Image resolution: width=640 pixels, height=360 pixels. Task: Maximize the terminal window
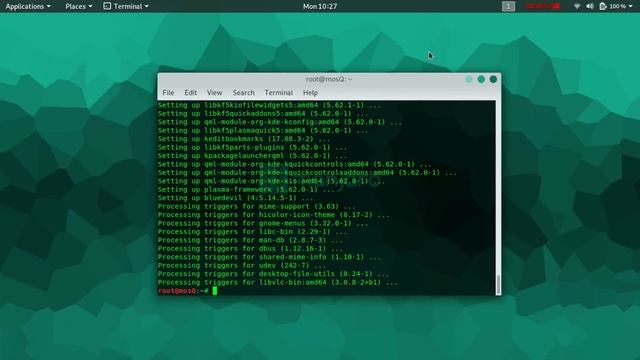(481, 79)
